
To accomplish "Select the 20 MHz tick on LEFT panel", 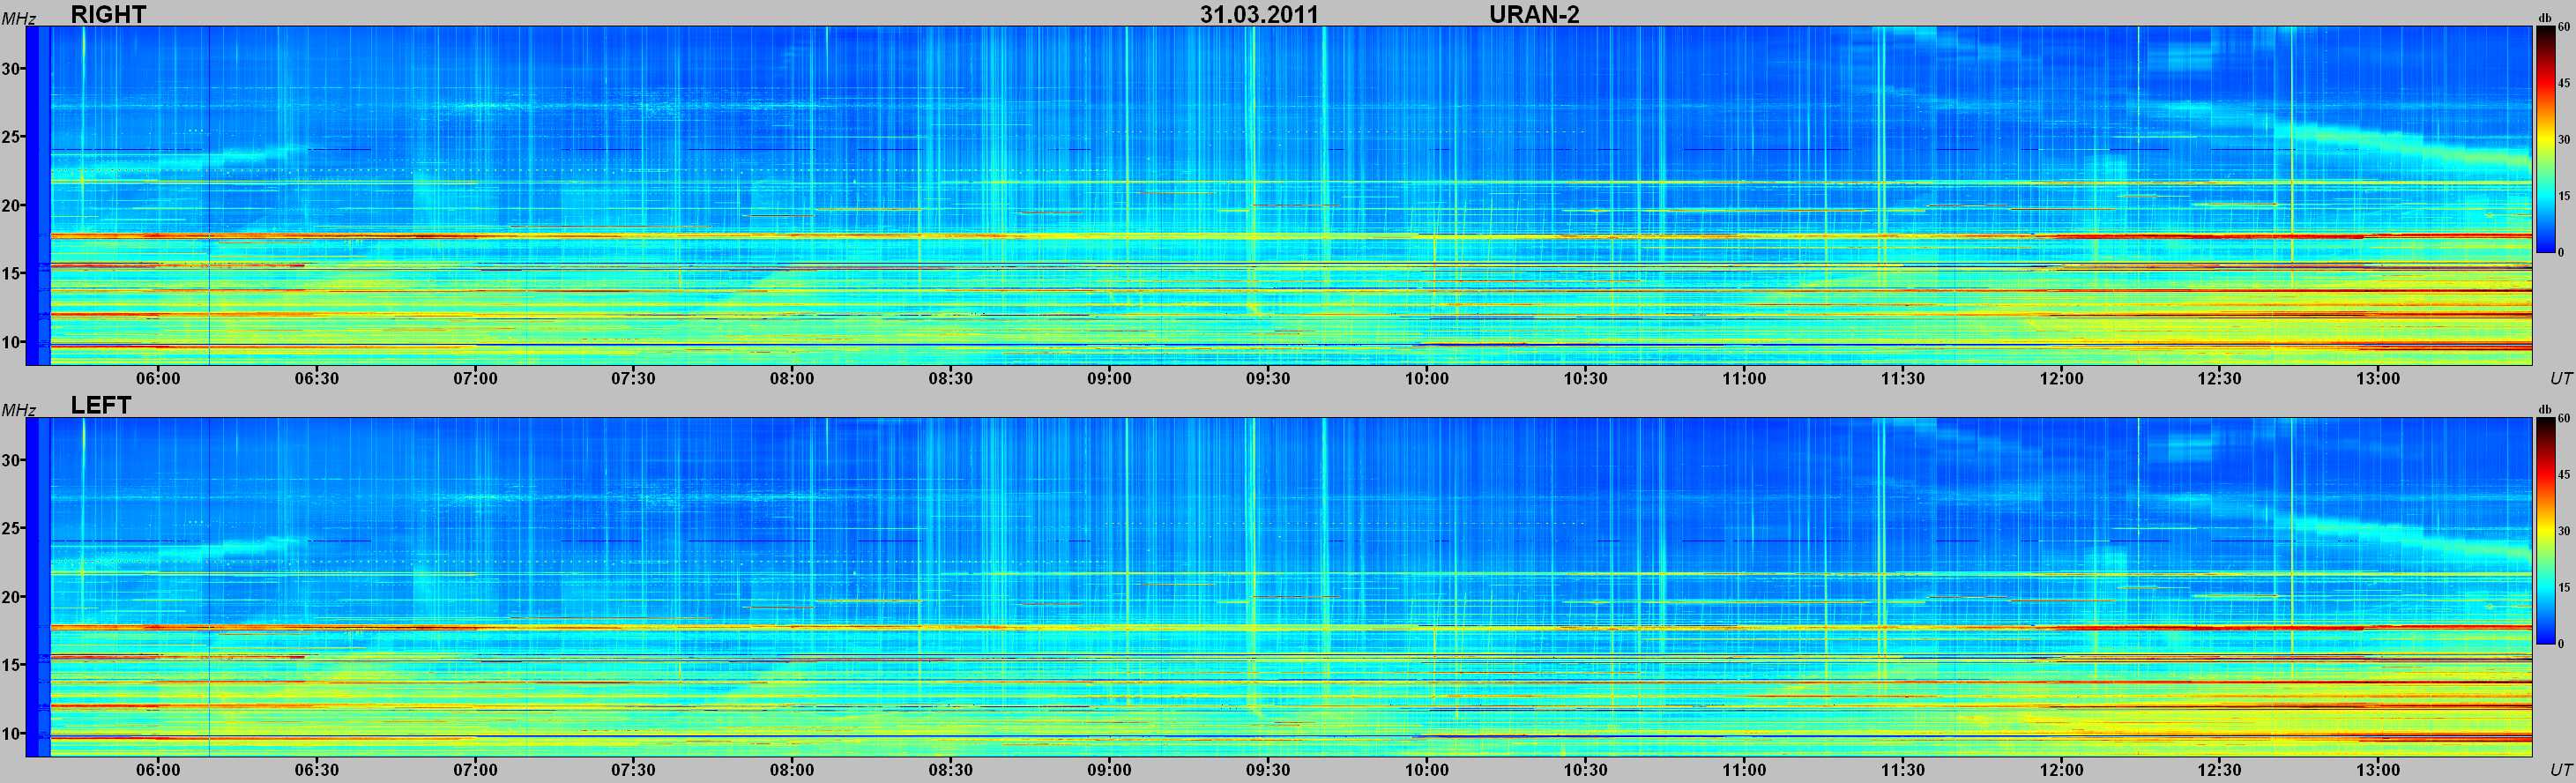I will [x=11, y=597].
